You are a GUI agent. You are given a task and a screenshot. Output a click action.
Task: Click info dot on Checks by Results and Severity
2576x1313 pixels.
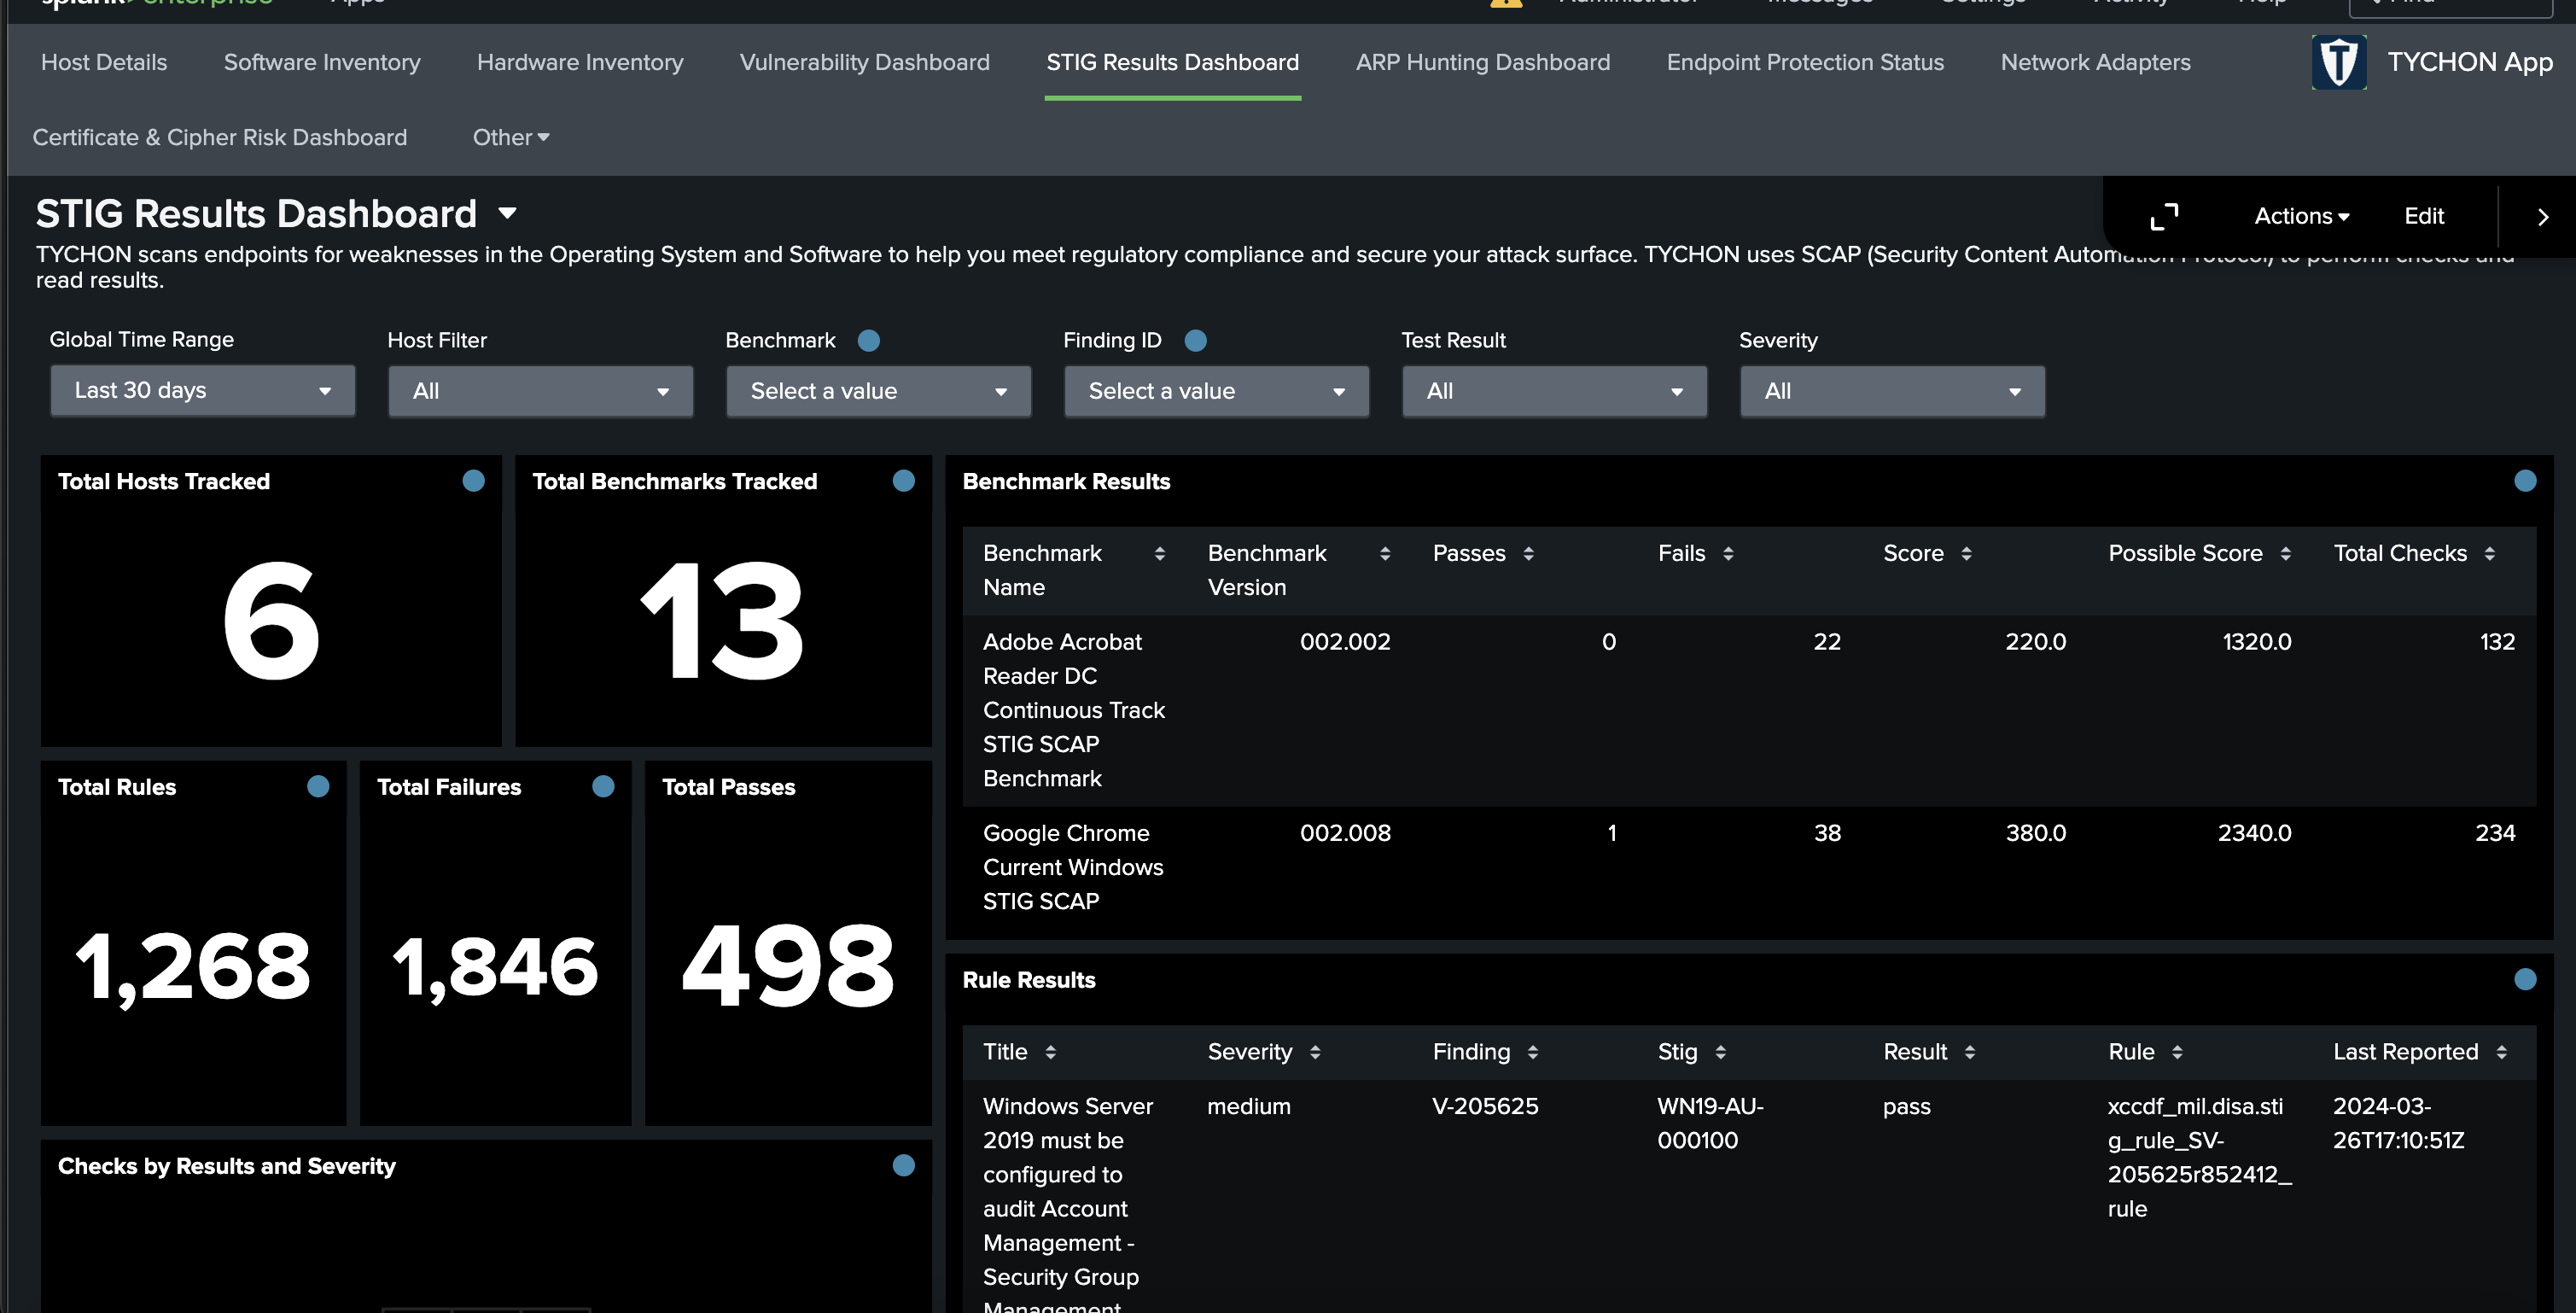(904, 1165)
